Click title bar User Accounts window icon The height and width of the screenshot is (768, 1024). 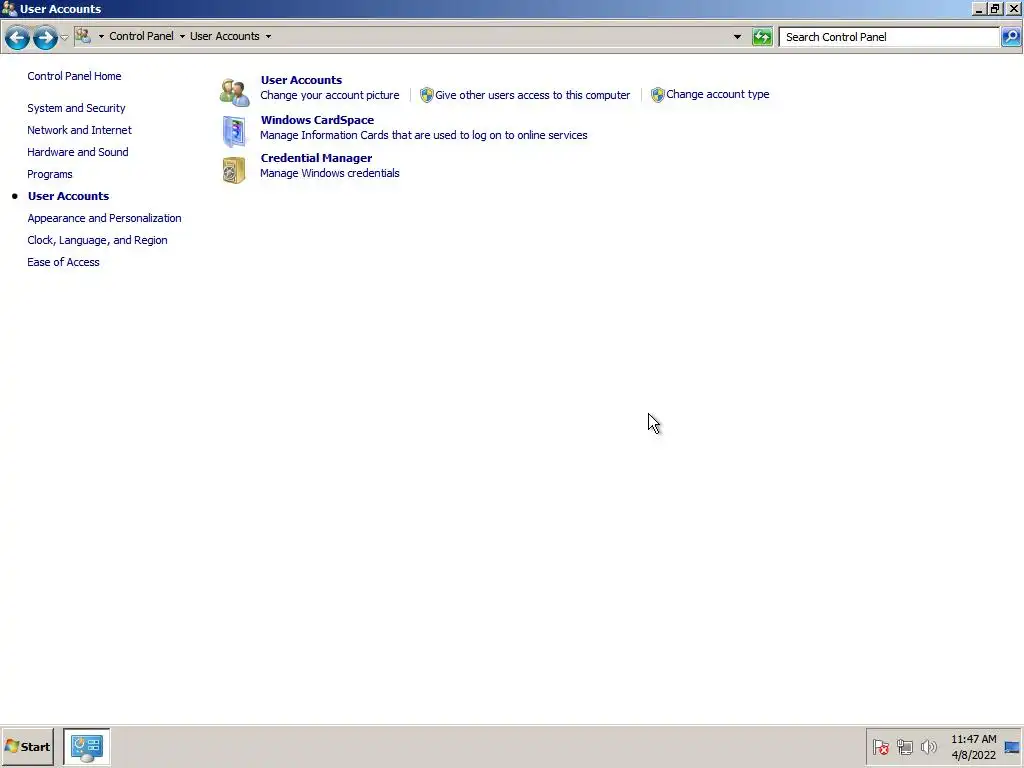9,8
